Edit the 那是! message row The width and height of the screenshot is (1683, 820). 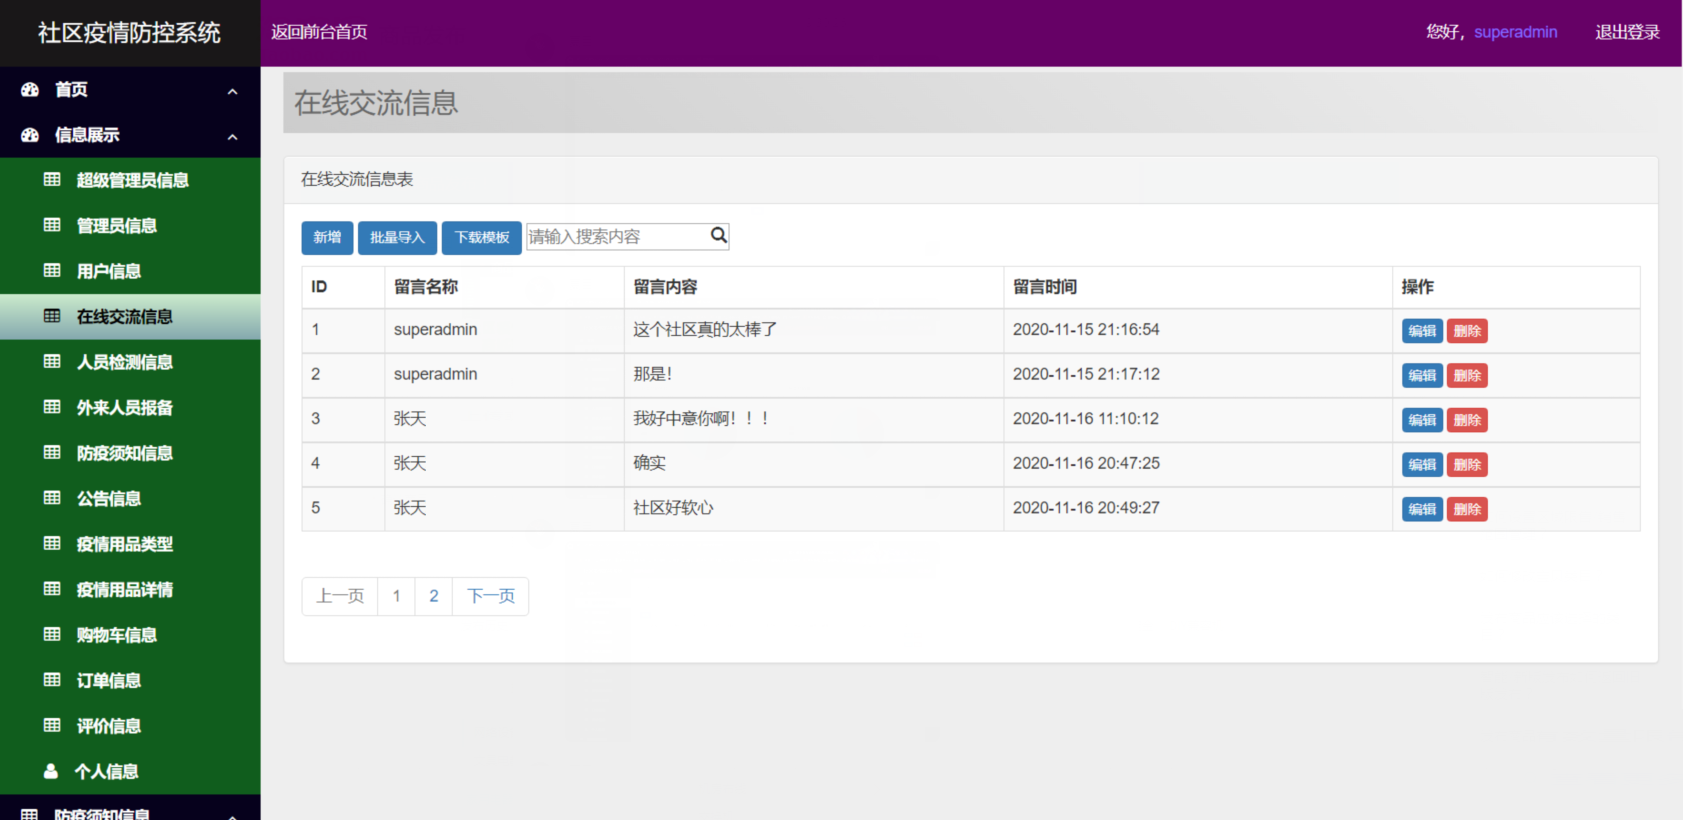(1422, 376)
